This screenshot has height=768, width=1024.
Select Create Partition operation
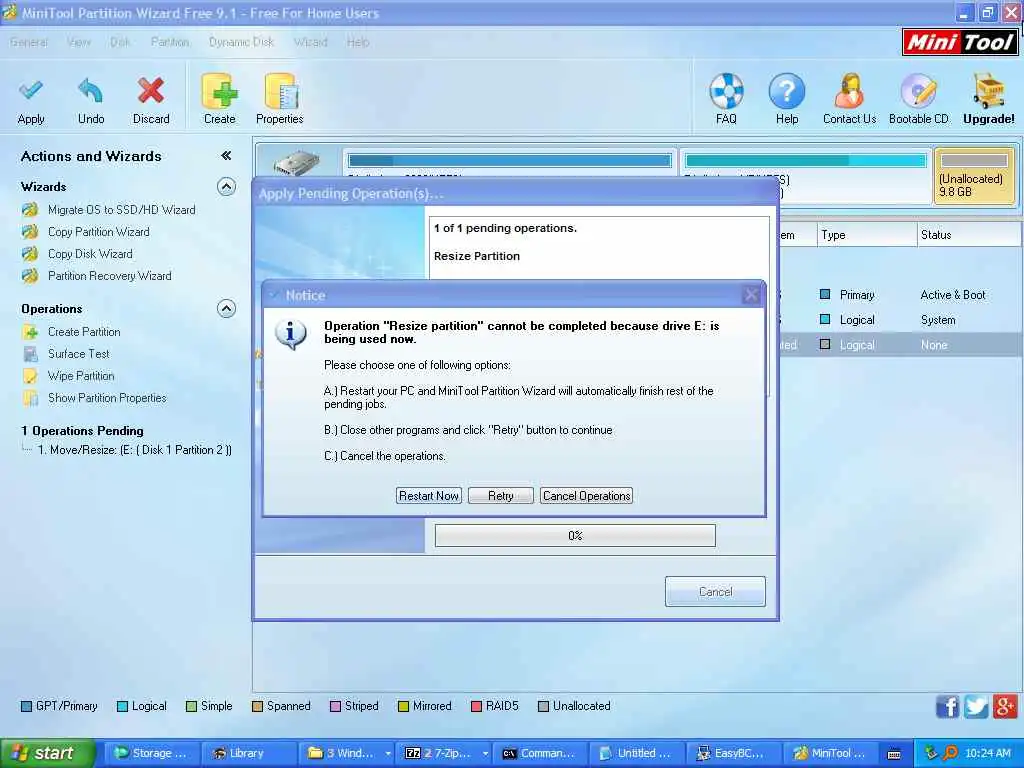pyautogui.click(x=84, y=332)
